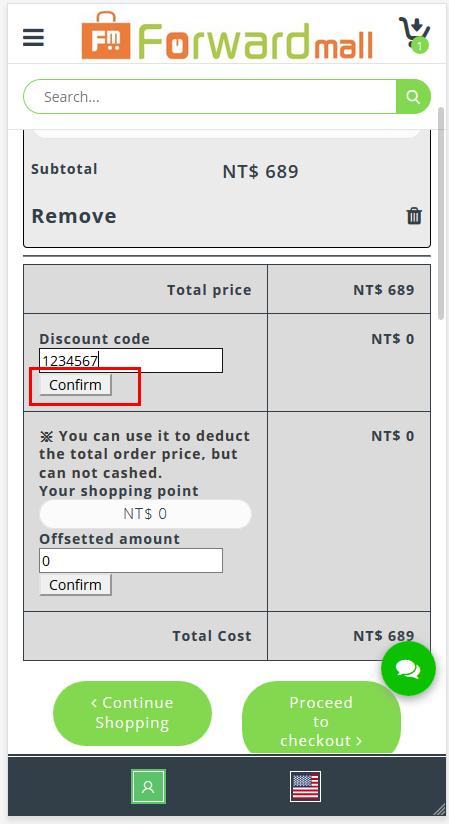449x824 pixels.
Task: Click the Discount code input field
Action: point(131,360)
